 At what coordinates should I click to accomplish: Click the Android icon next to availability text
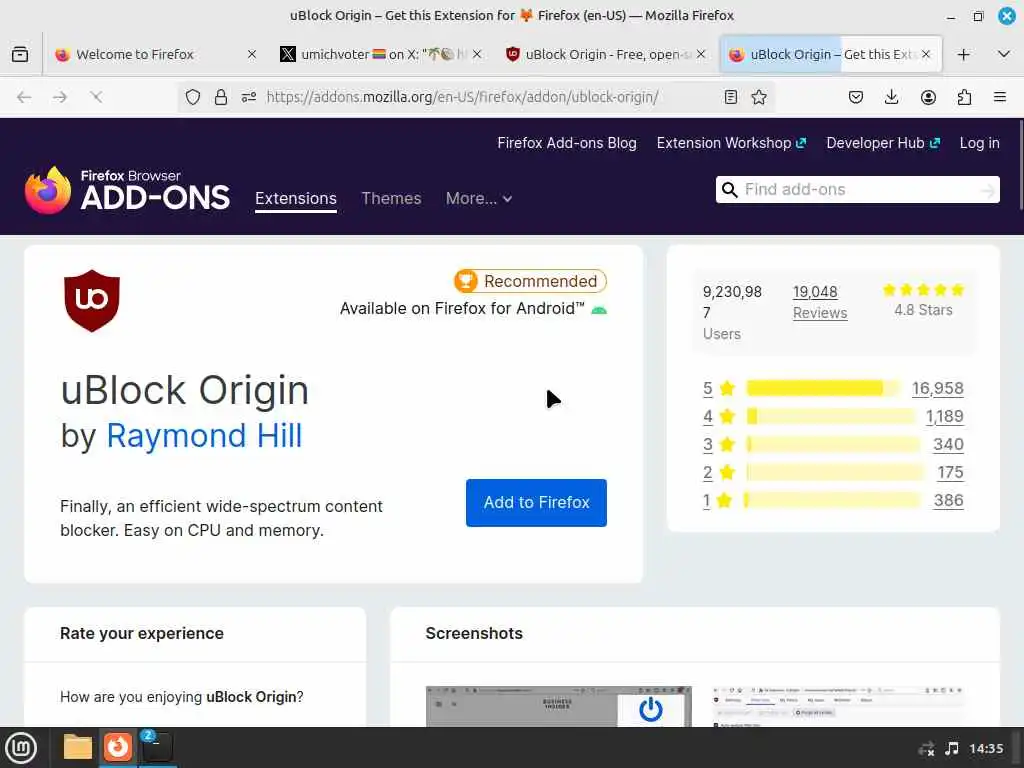(x=599, y=310)
